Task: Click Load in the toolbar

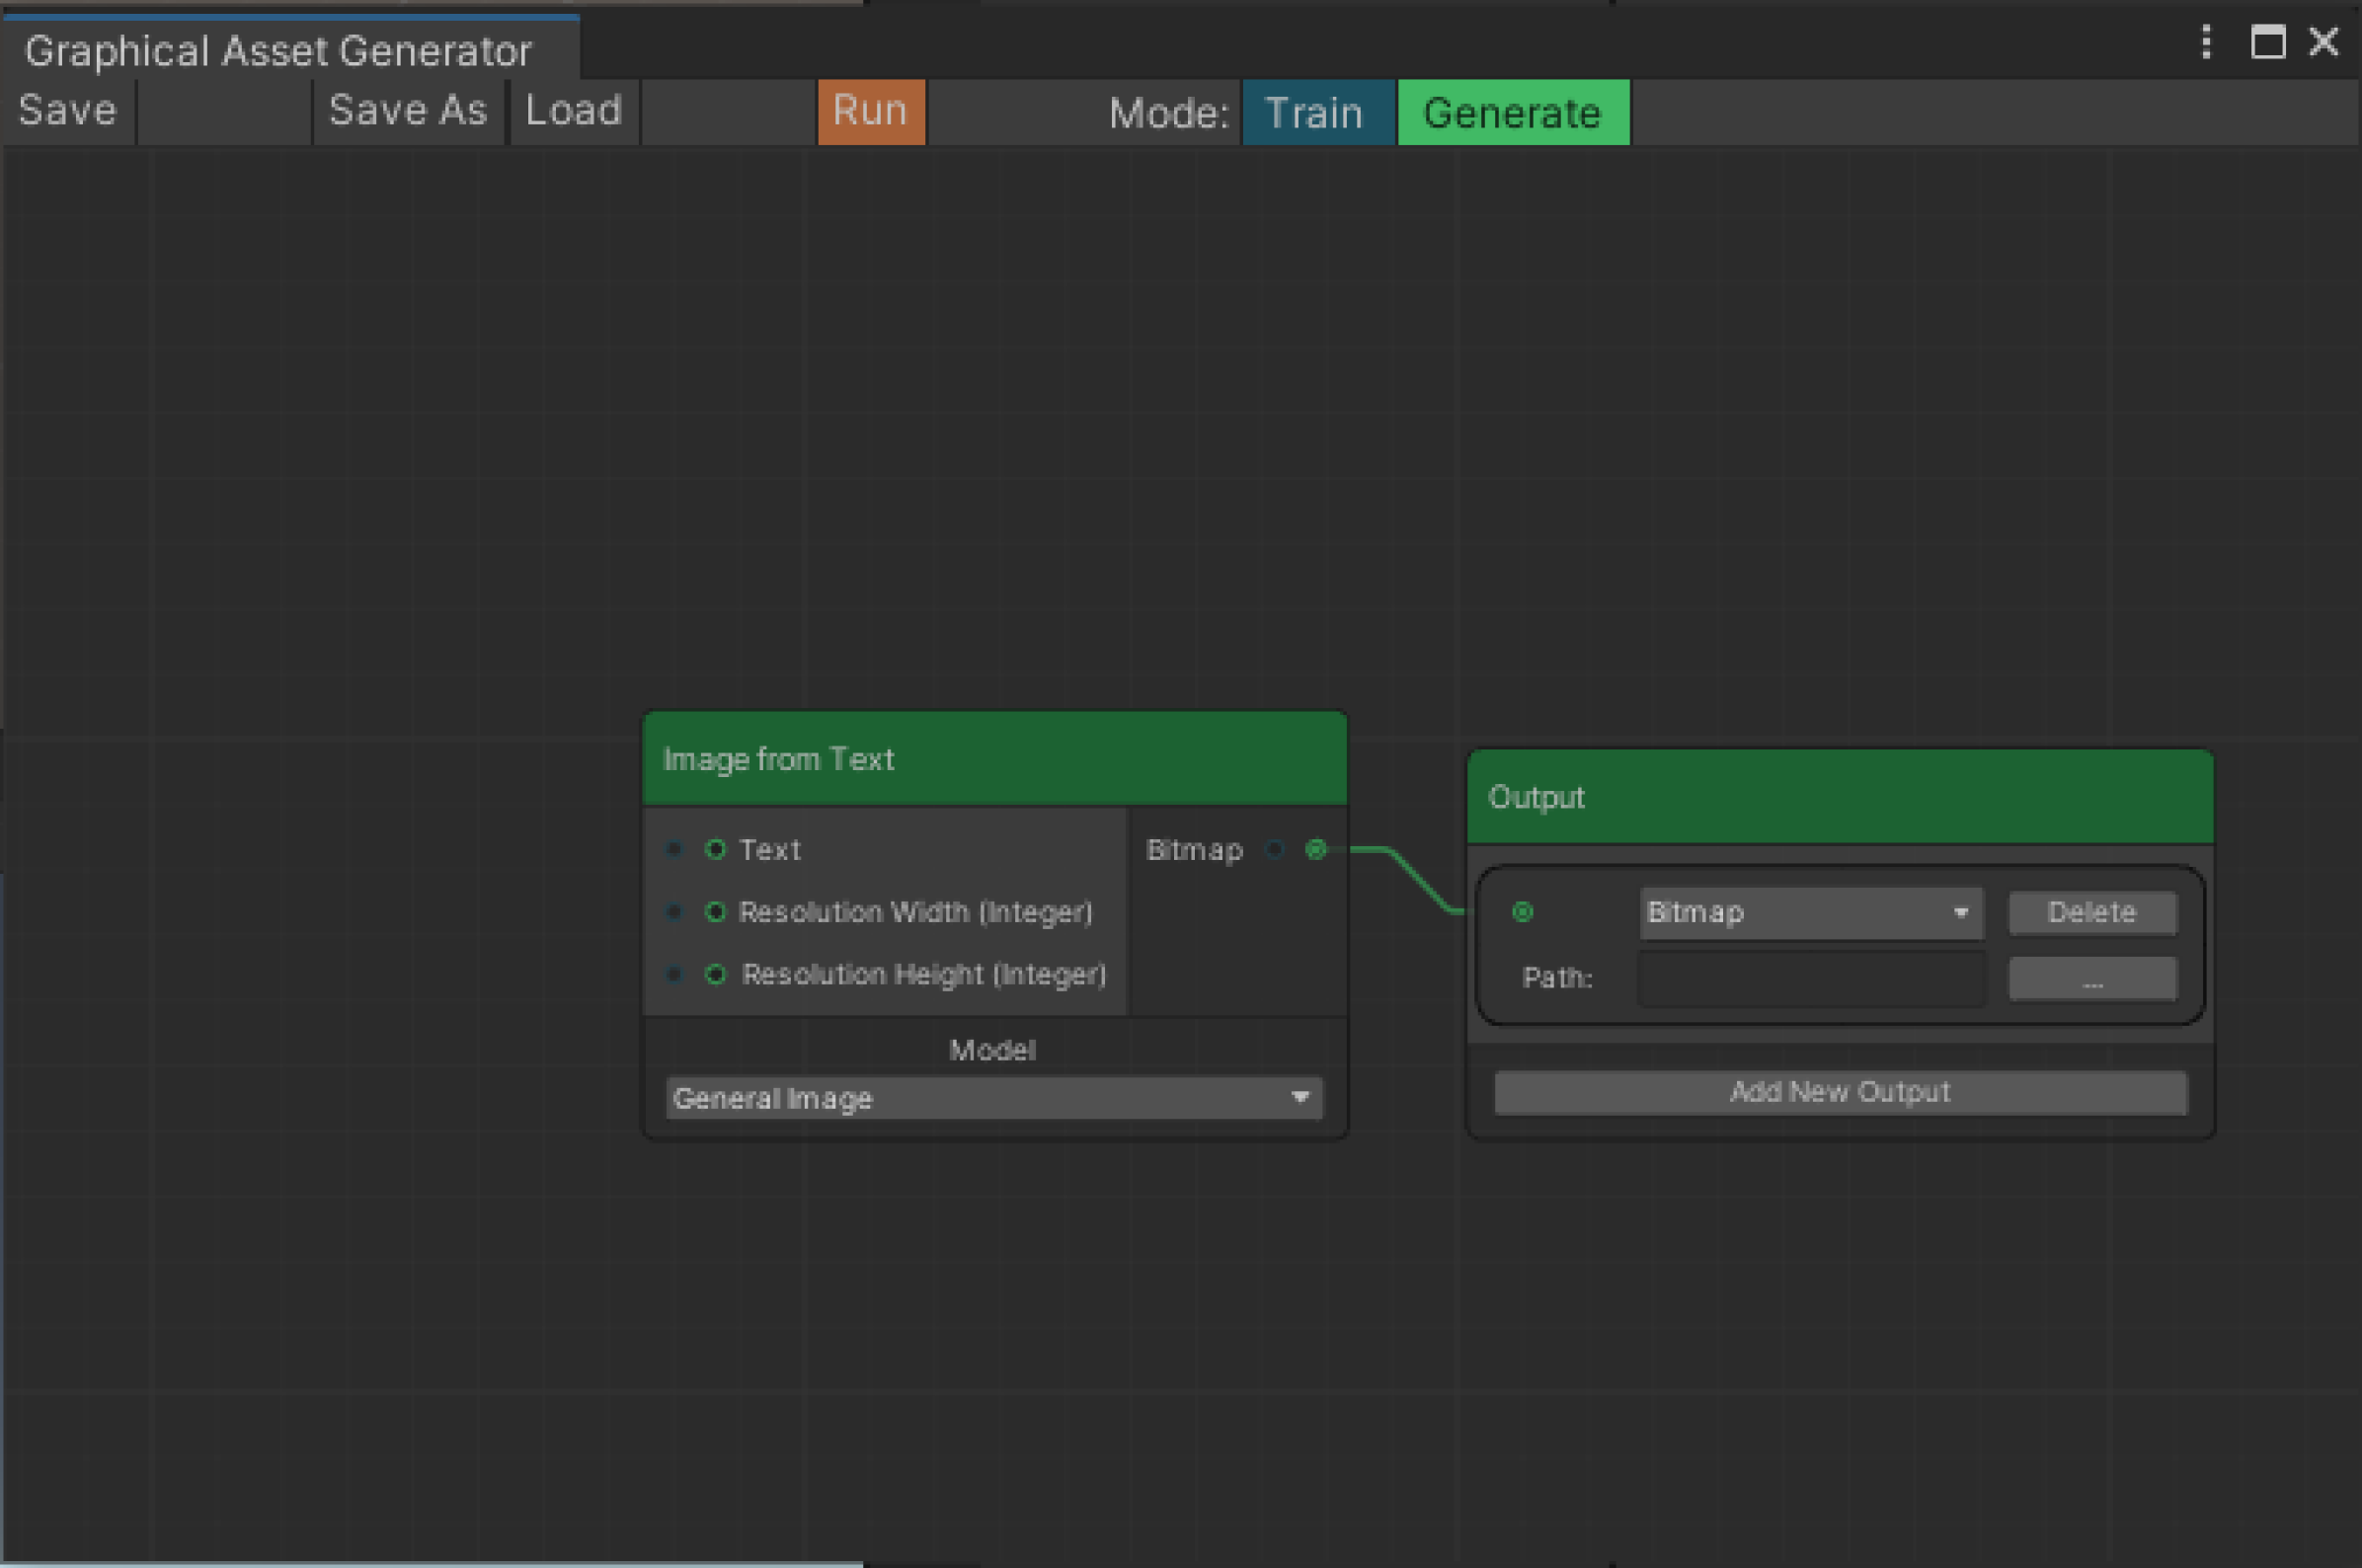Action: tap(574, 111)
